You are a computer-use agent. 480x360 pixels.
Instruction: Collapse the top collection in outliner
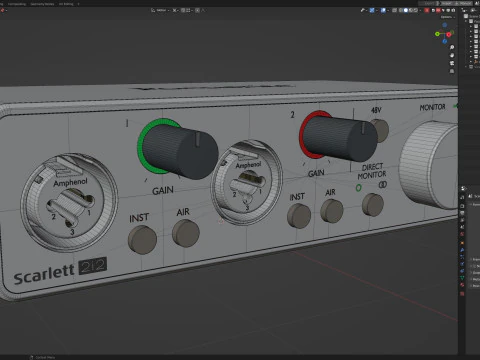(466, 21)
